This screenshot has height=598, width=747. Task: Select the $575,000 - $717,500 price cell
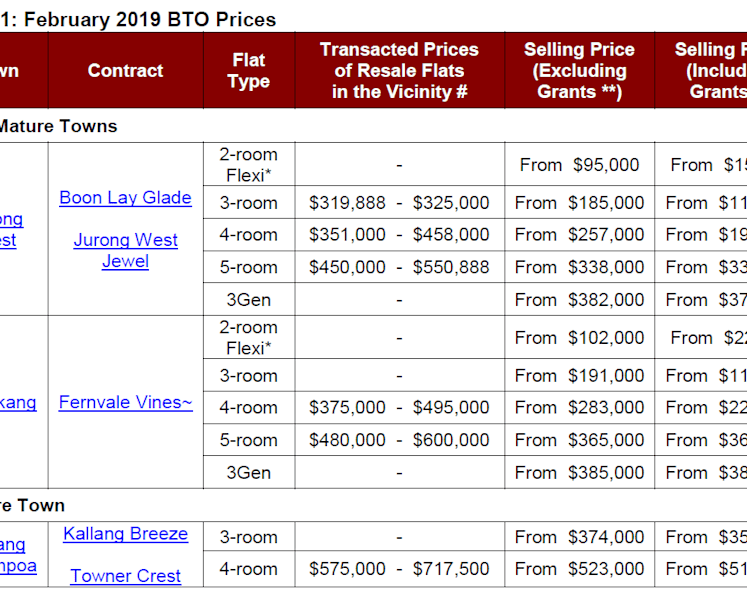coord(399,569)
